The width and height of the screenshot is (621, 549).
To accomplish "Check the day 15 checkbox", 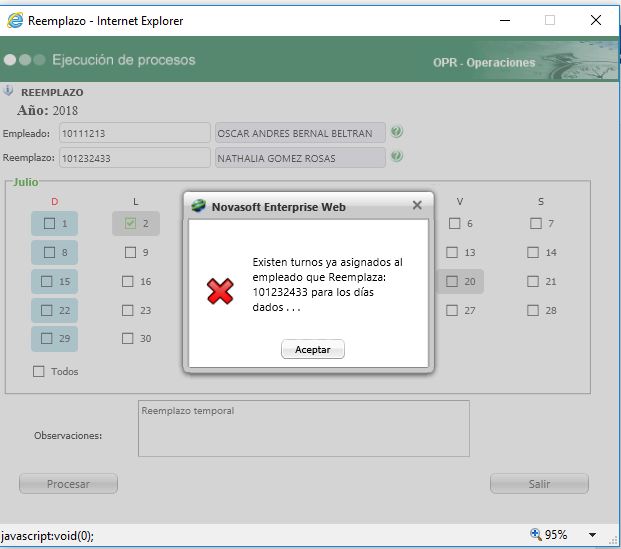I will (47, 281).
